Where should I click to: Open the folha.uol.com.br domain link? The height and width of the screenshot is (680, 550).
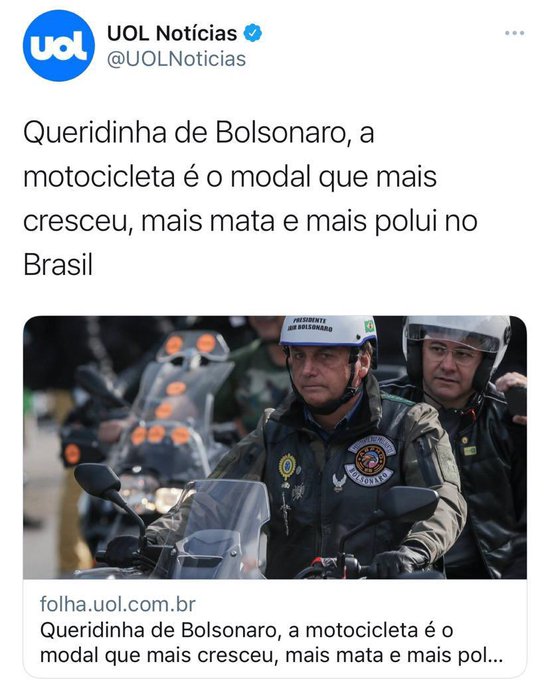coord(118,604)
